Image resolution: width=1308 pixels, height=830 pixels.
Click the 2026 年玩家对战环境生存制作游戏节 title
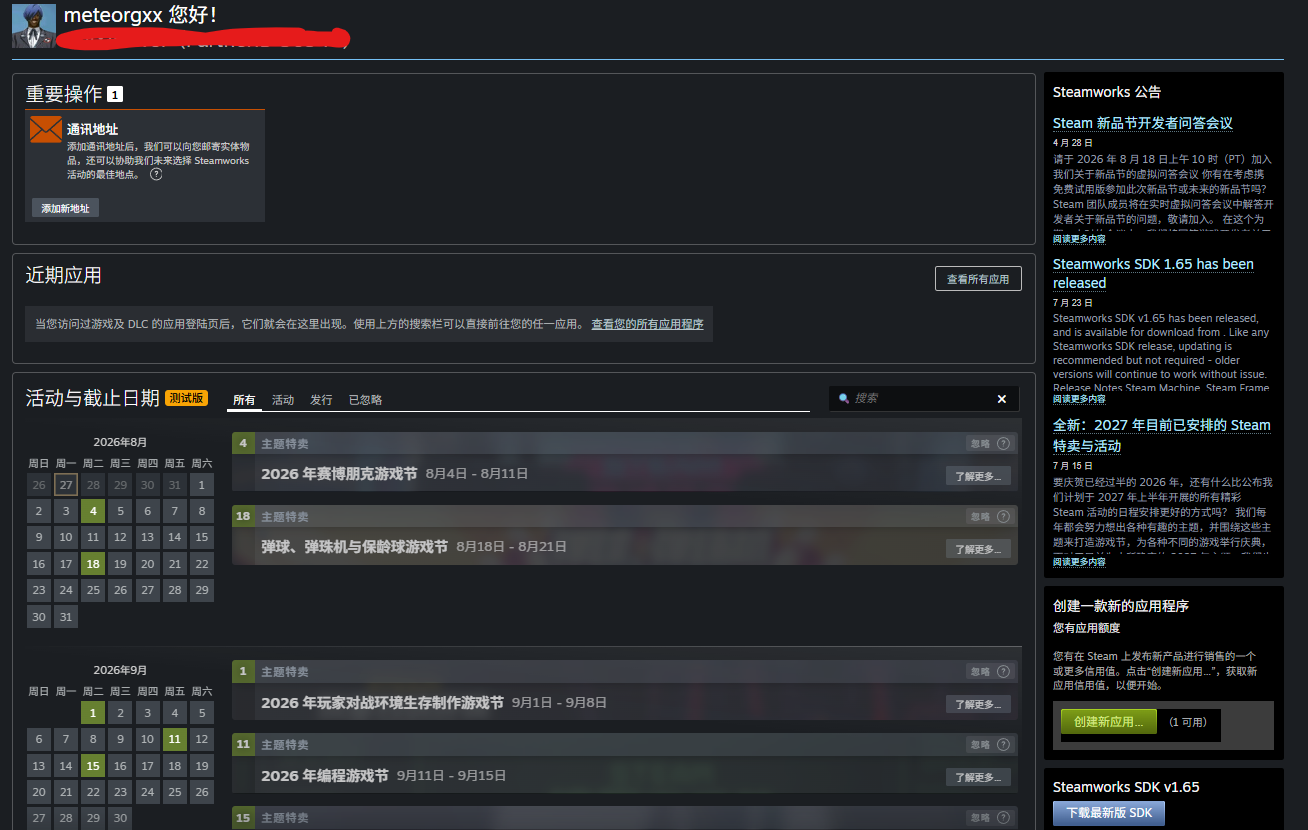382,703
